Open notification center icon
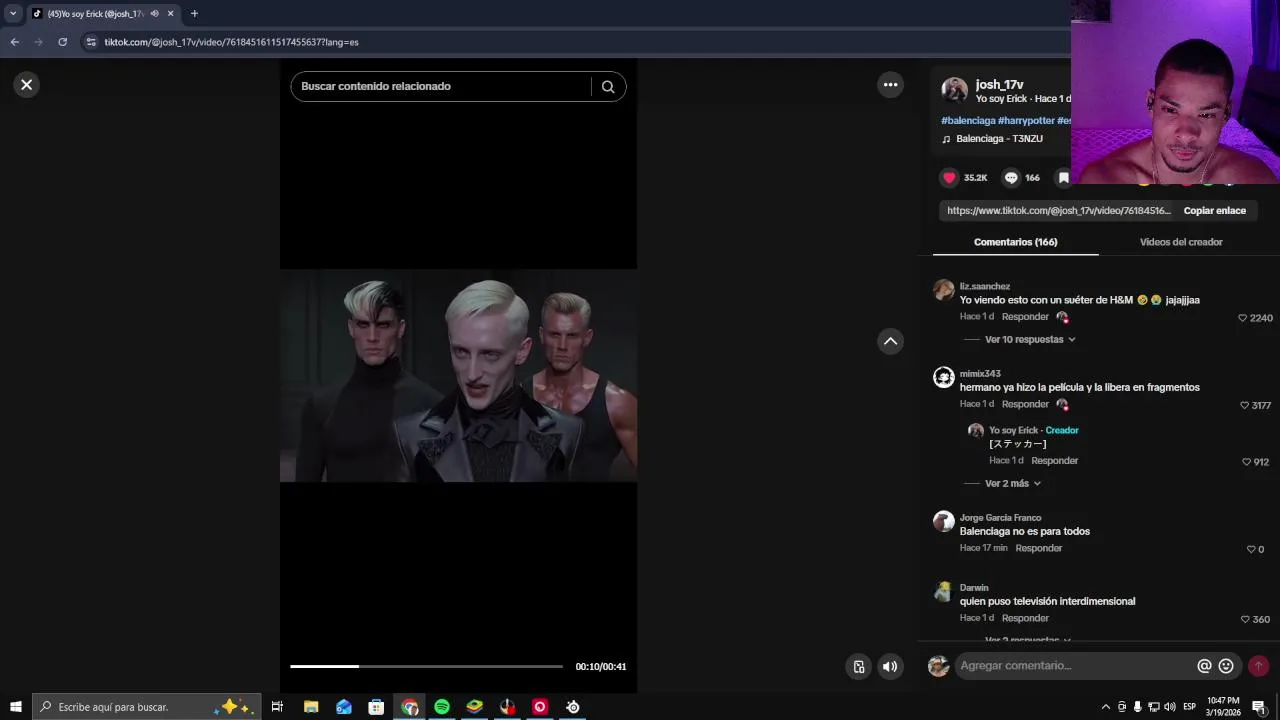The image size is (1280, 720). tap(1259, 707)
